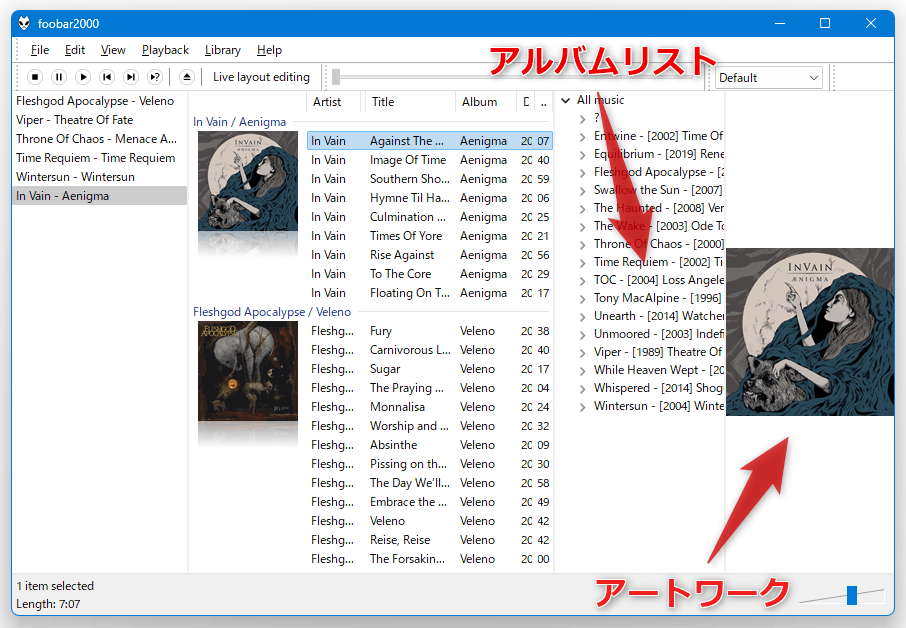Select track Against The ...

(x=430, y=141)
